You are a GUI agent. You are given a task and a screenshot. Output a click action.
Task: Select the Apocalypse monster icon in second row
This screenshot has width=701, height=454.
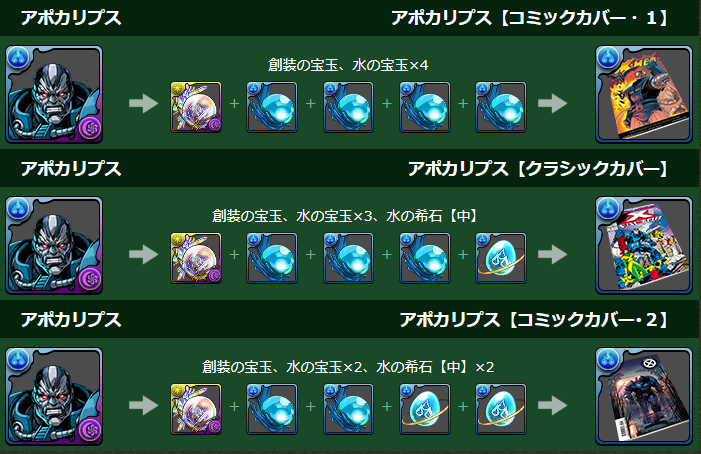54,245
